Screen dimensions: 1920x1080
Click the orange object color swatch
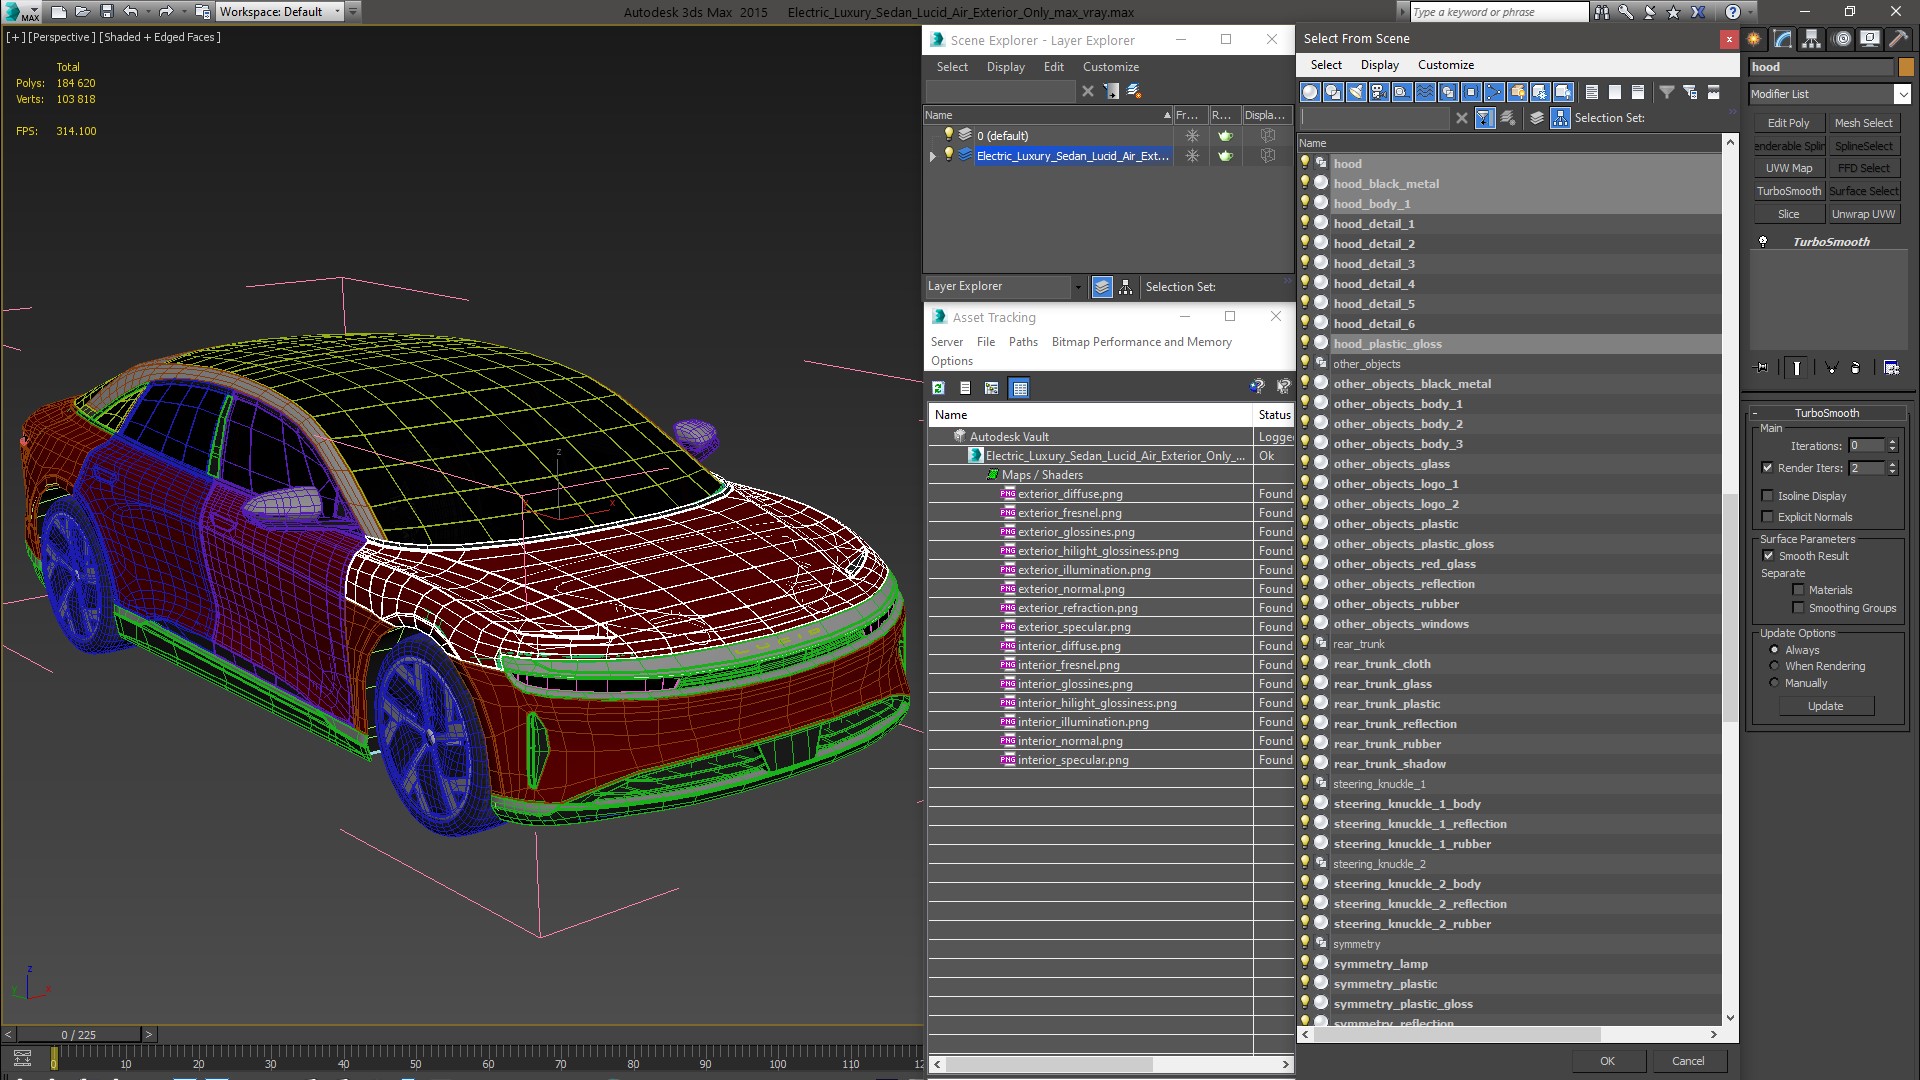(x=1906, y=67)
